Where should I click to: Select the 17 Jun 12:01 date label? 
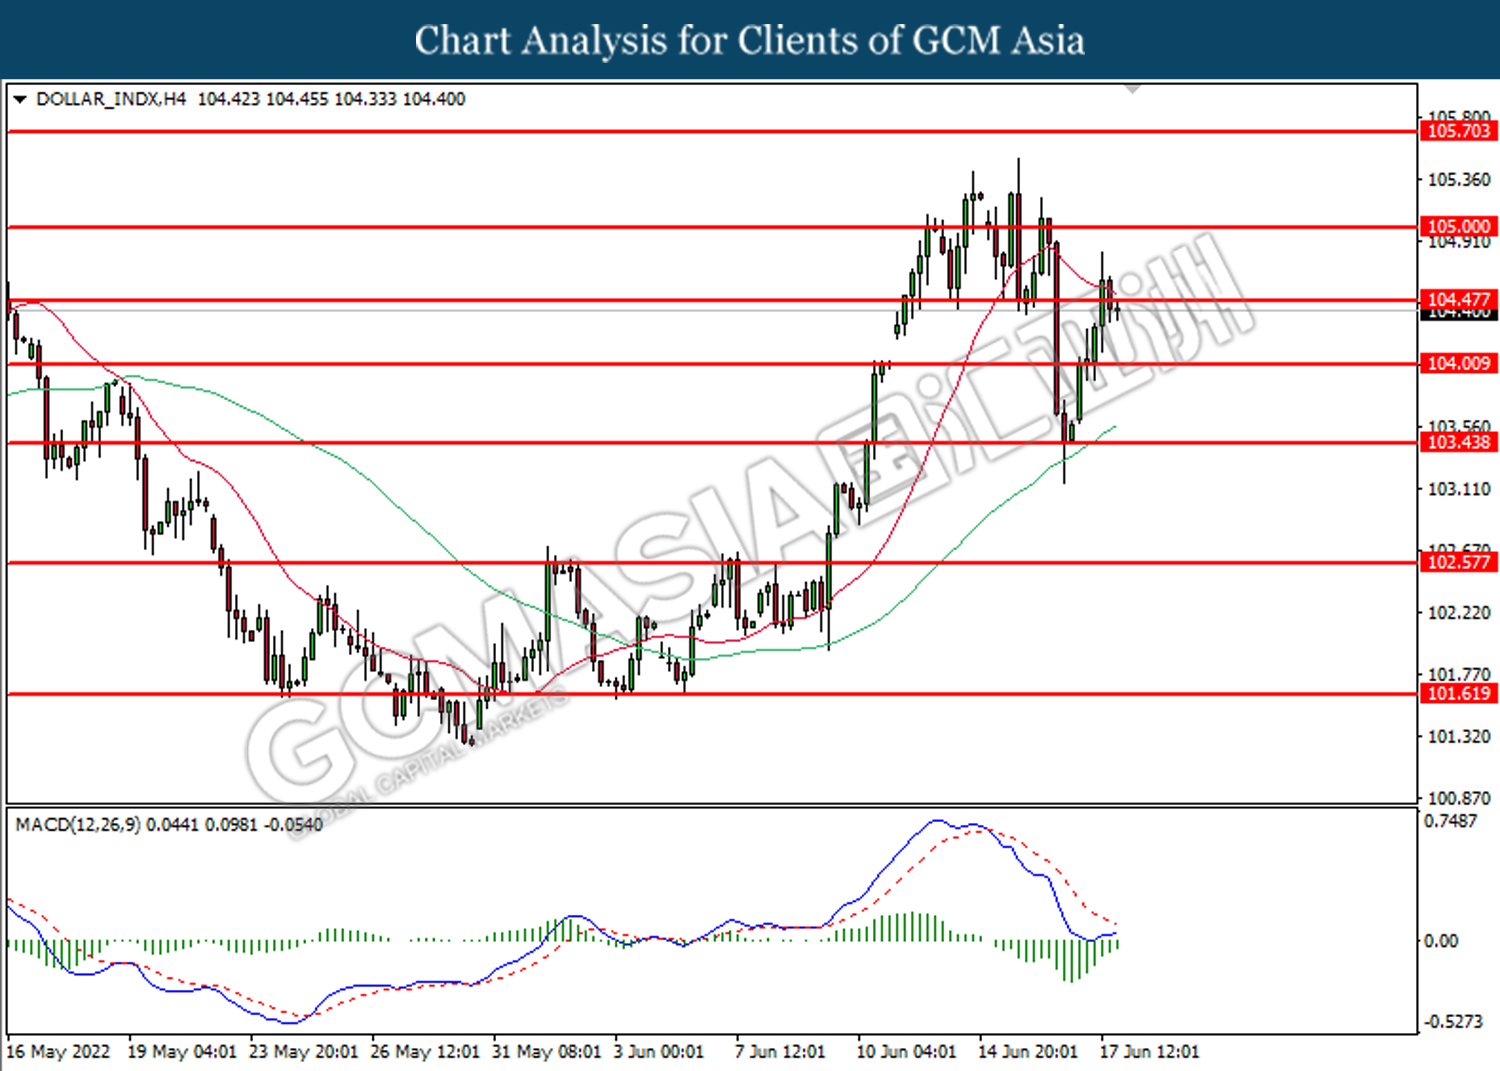click(x=1149, y=1052)
